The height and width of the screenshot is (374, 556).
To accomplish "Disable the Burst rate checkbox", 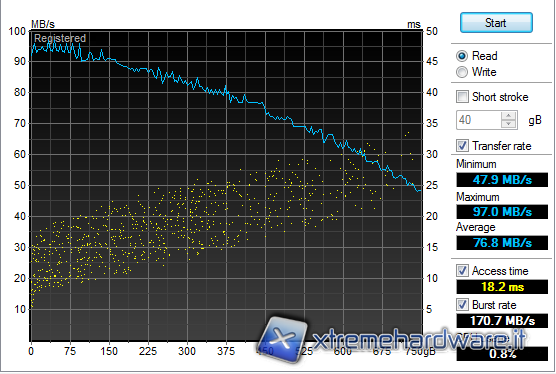I will (x=462, y=305).
